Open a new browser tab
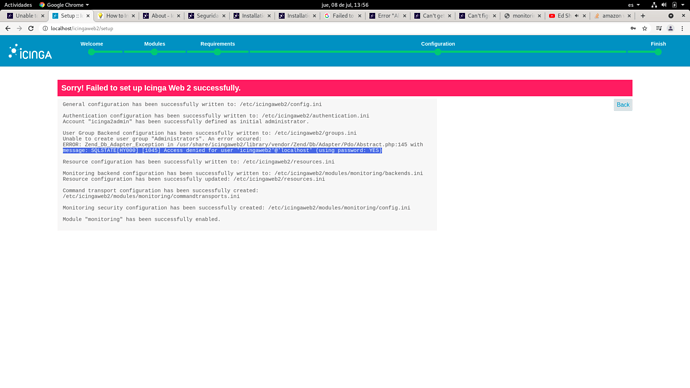 tap(642, 15)
